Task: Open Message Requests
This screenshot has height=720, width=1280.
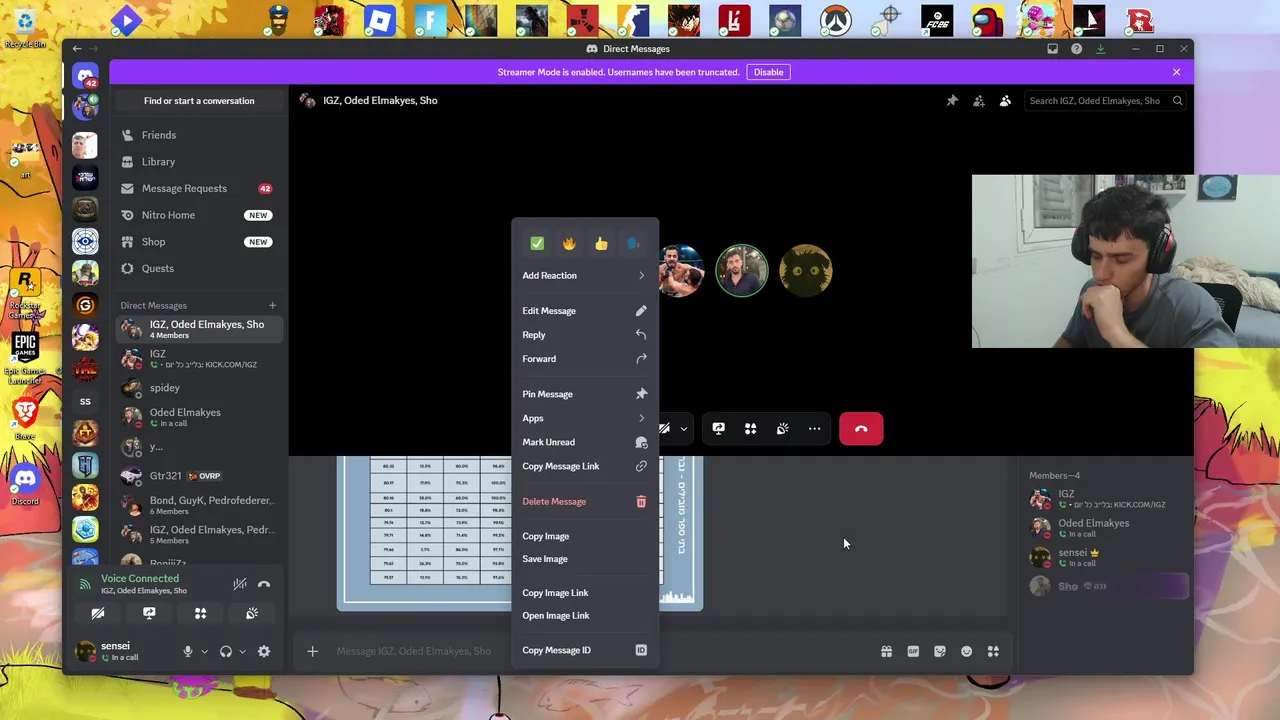Action: tap(199, 188)
